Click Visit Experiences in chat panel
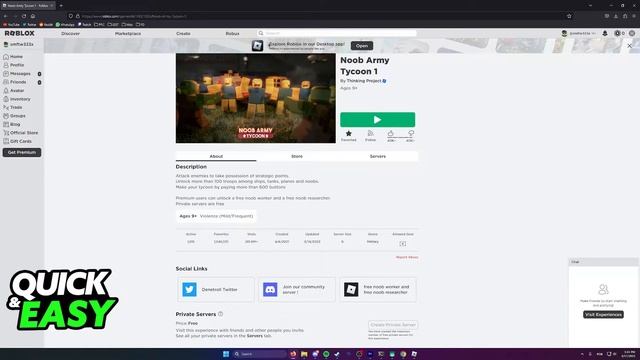 coord(603,314)
